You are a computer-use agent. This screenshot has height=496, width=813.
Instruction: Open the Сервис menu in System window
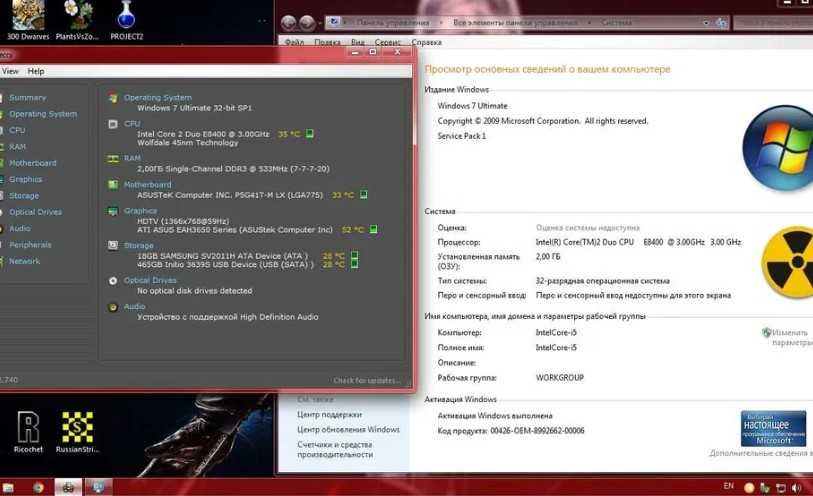[x=387, y=42]
